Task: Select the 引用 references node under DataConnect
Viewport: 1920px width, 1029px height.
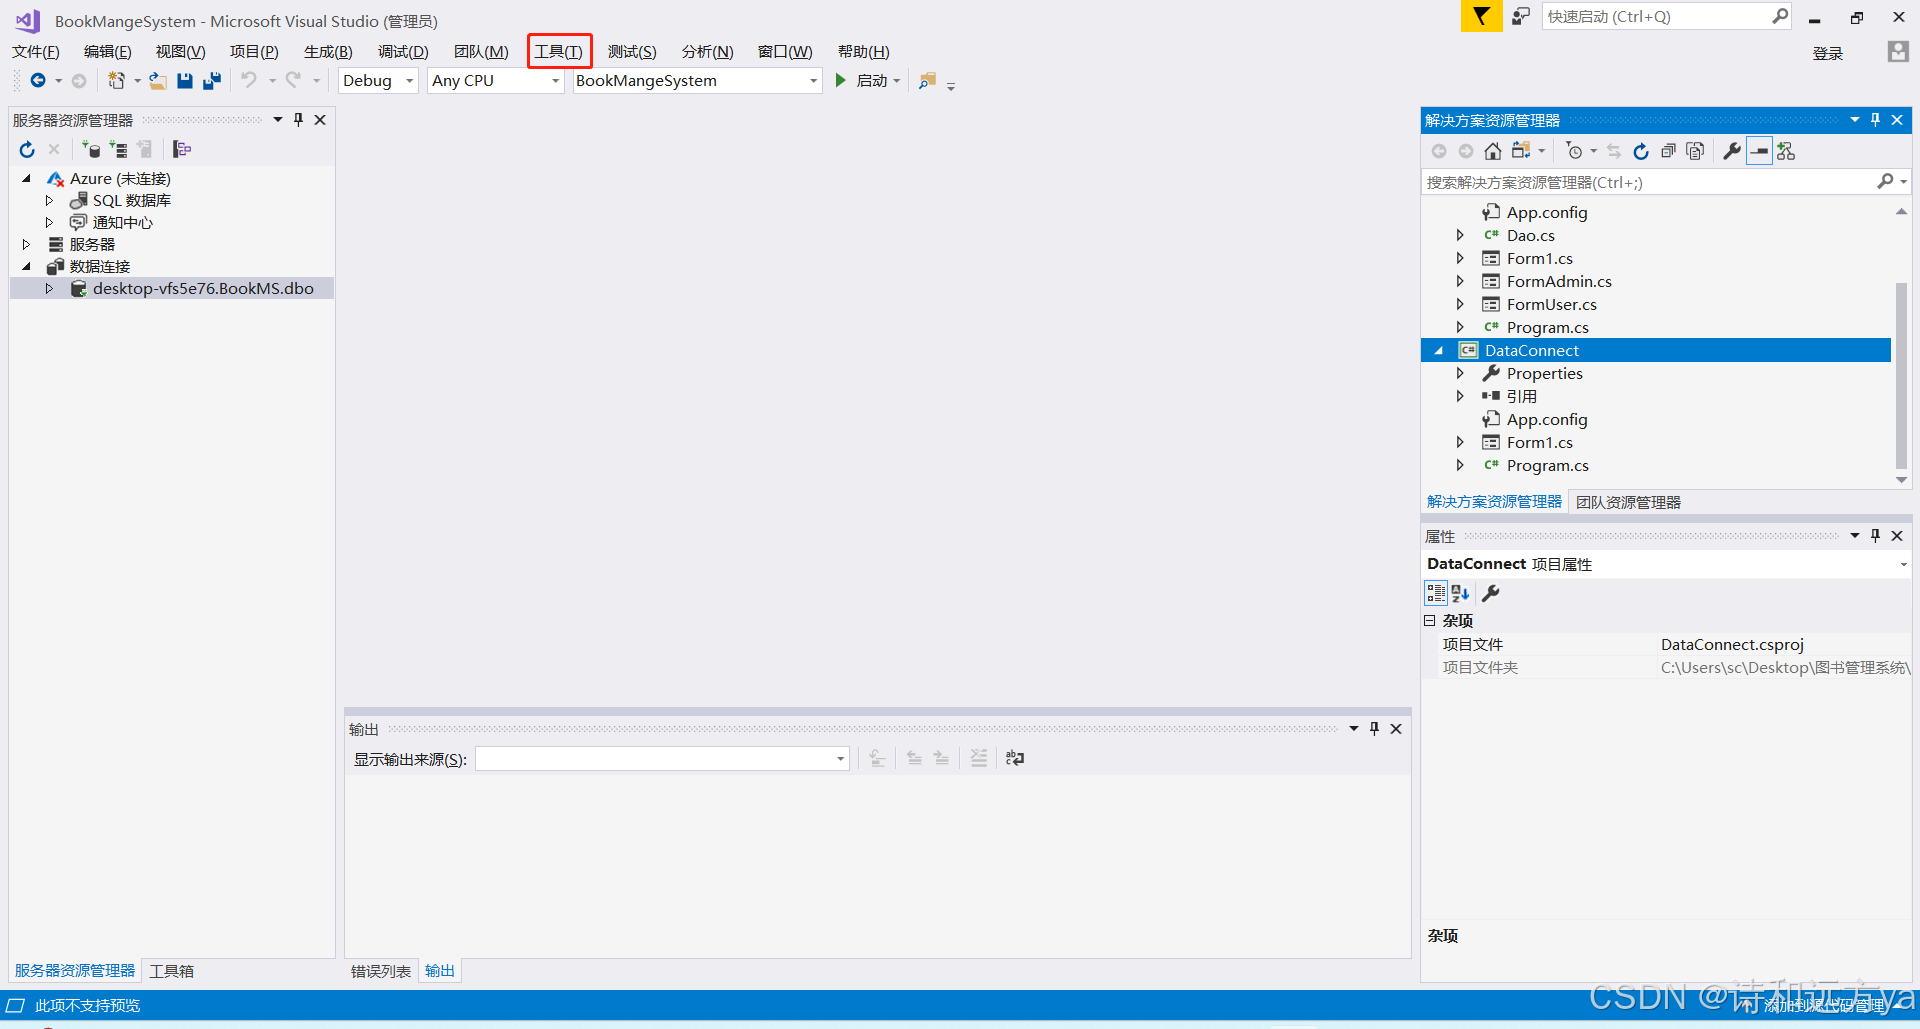Action: (1522, 397)
